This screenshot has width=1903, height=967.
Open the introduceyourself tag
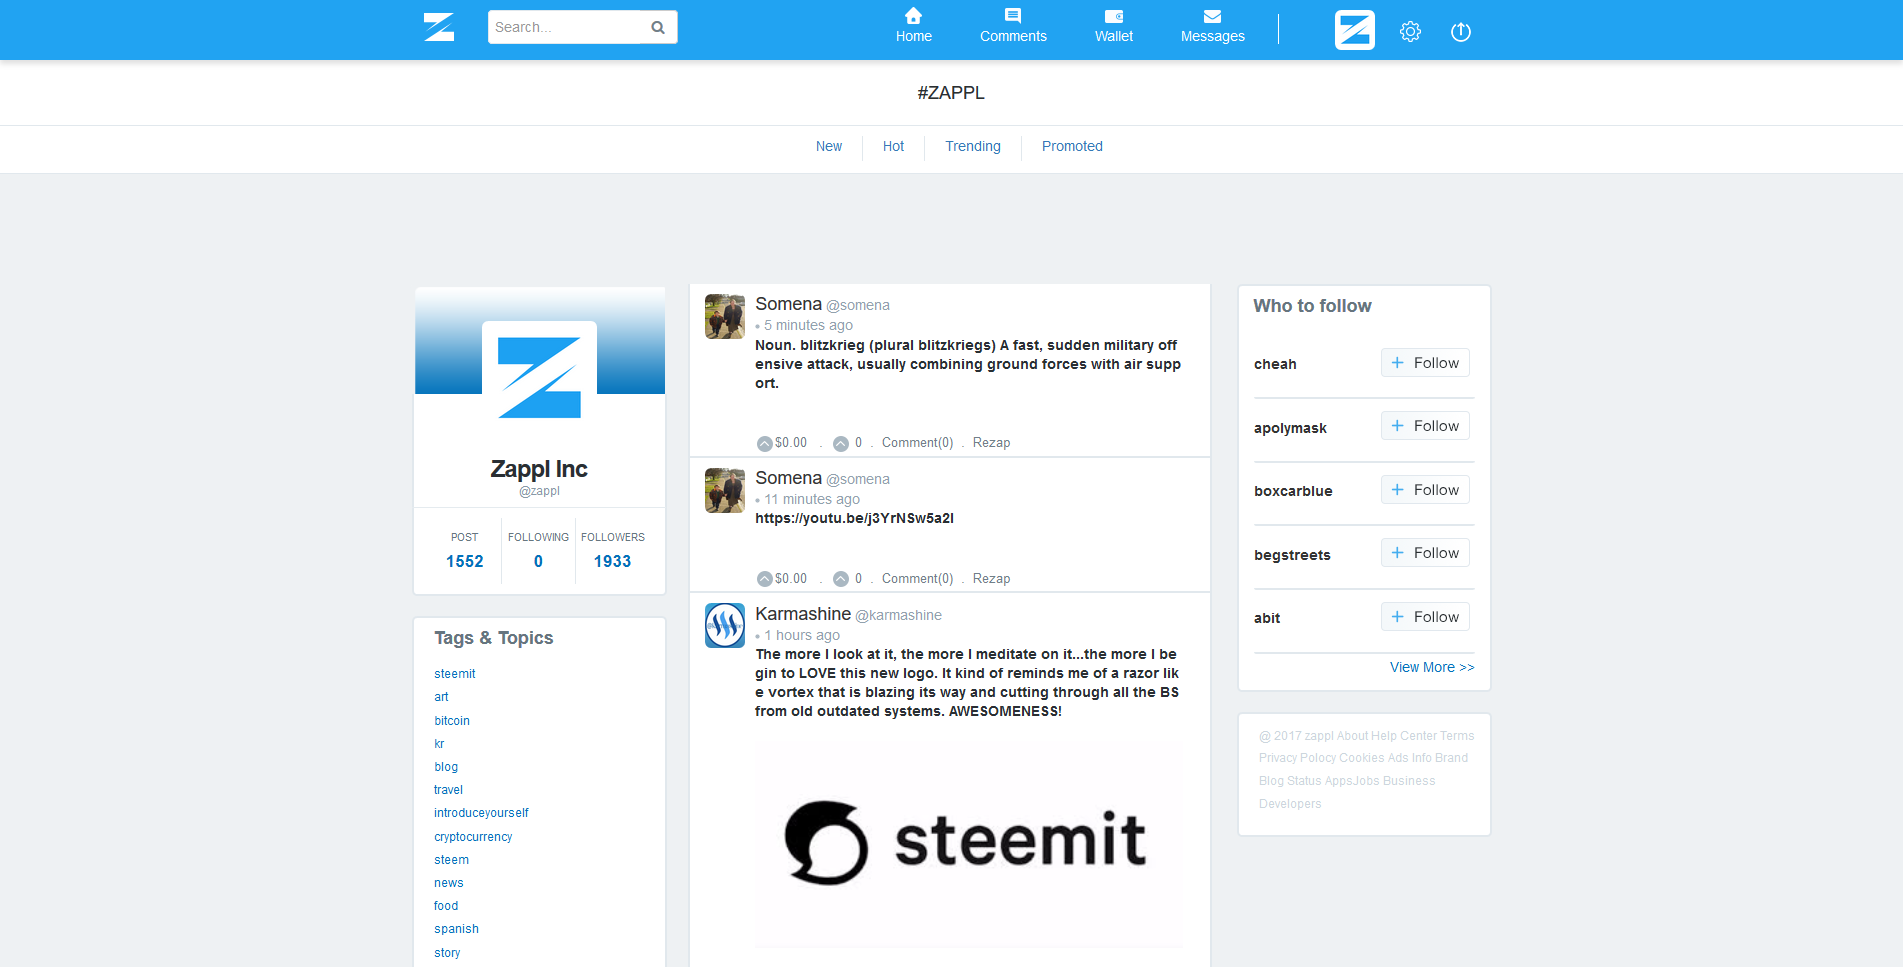481,813
